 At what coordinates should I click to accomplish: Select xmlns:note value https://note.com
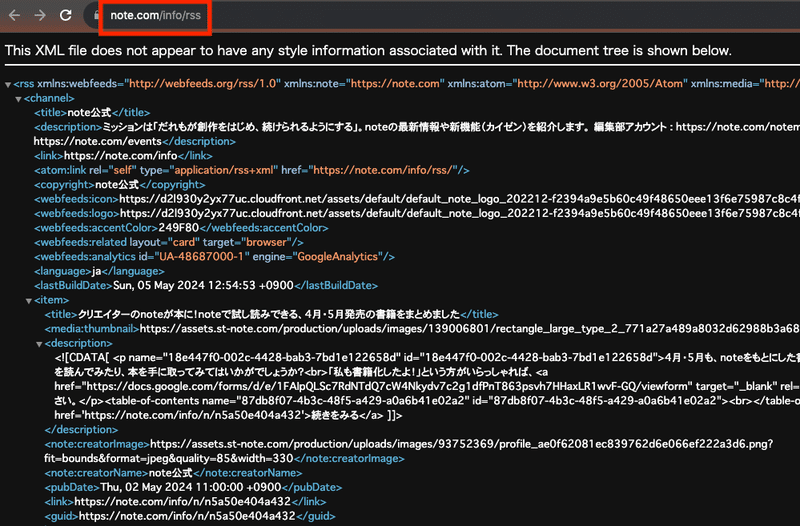click(x=395, y=84)
